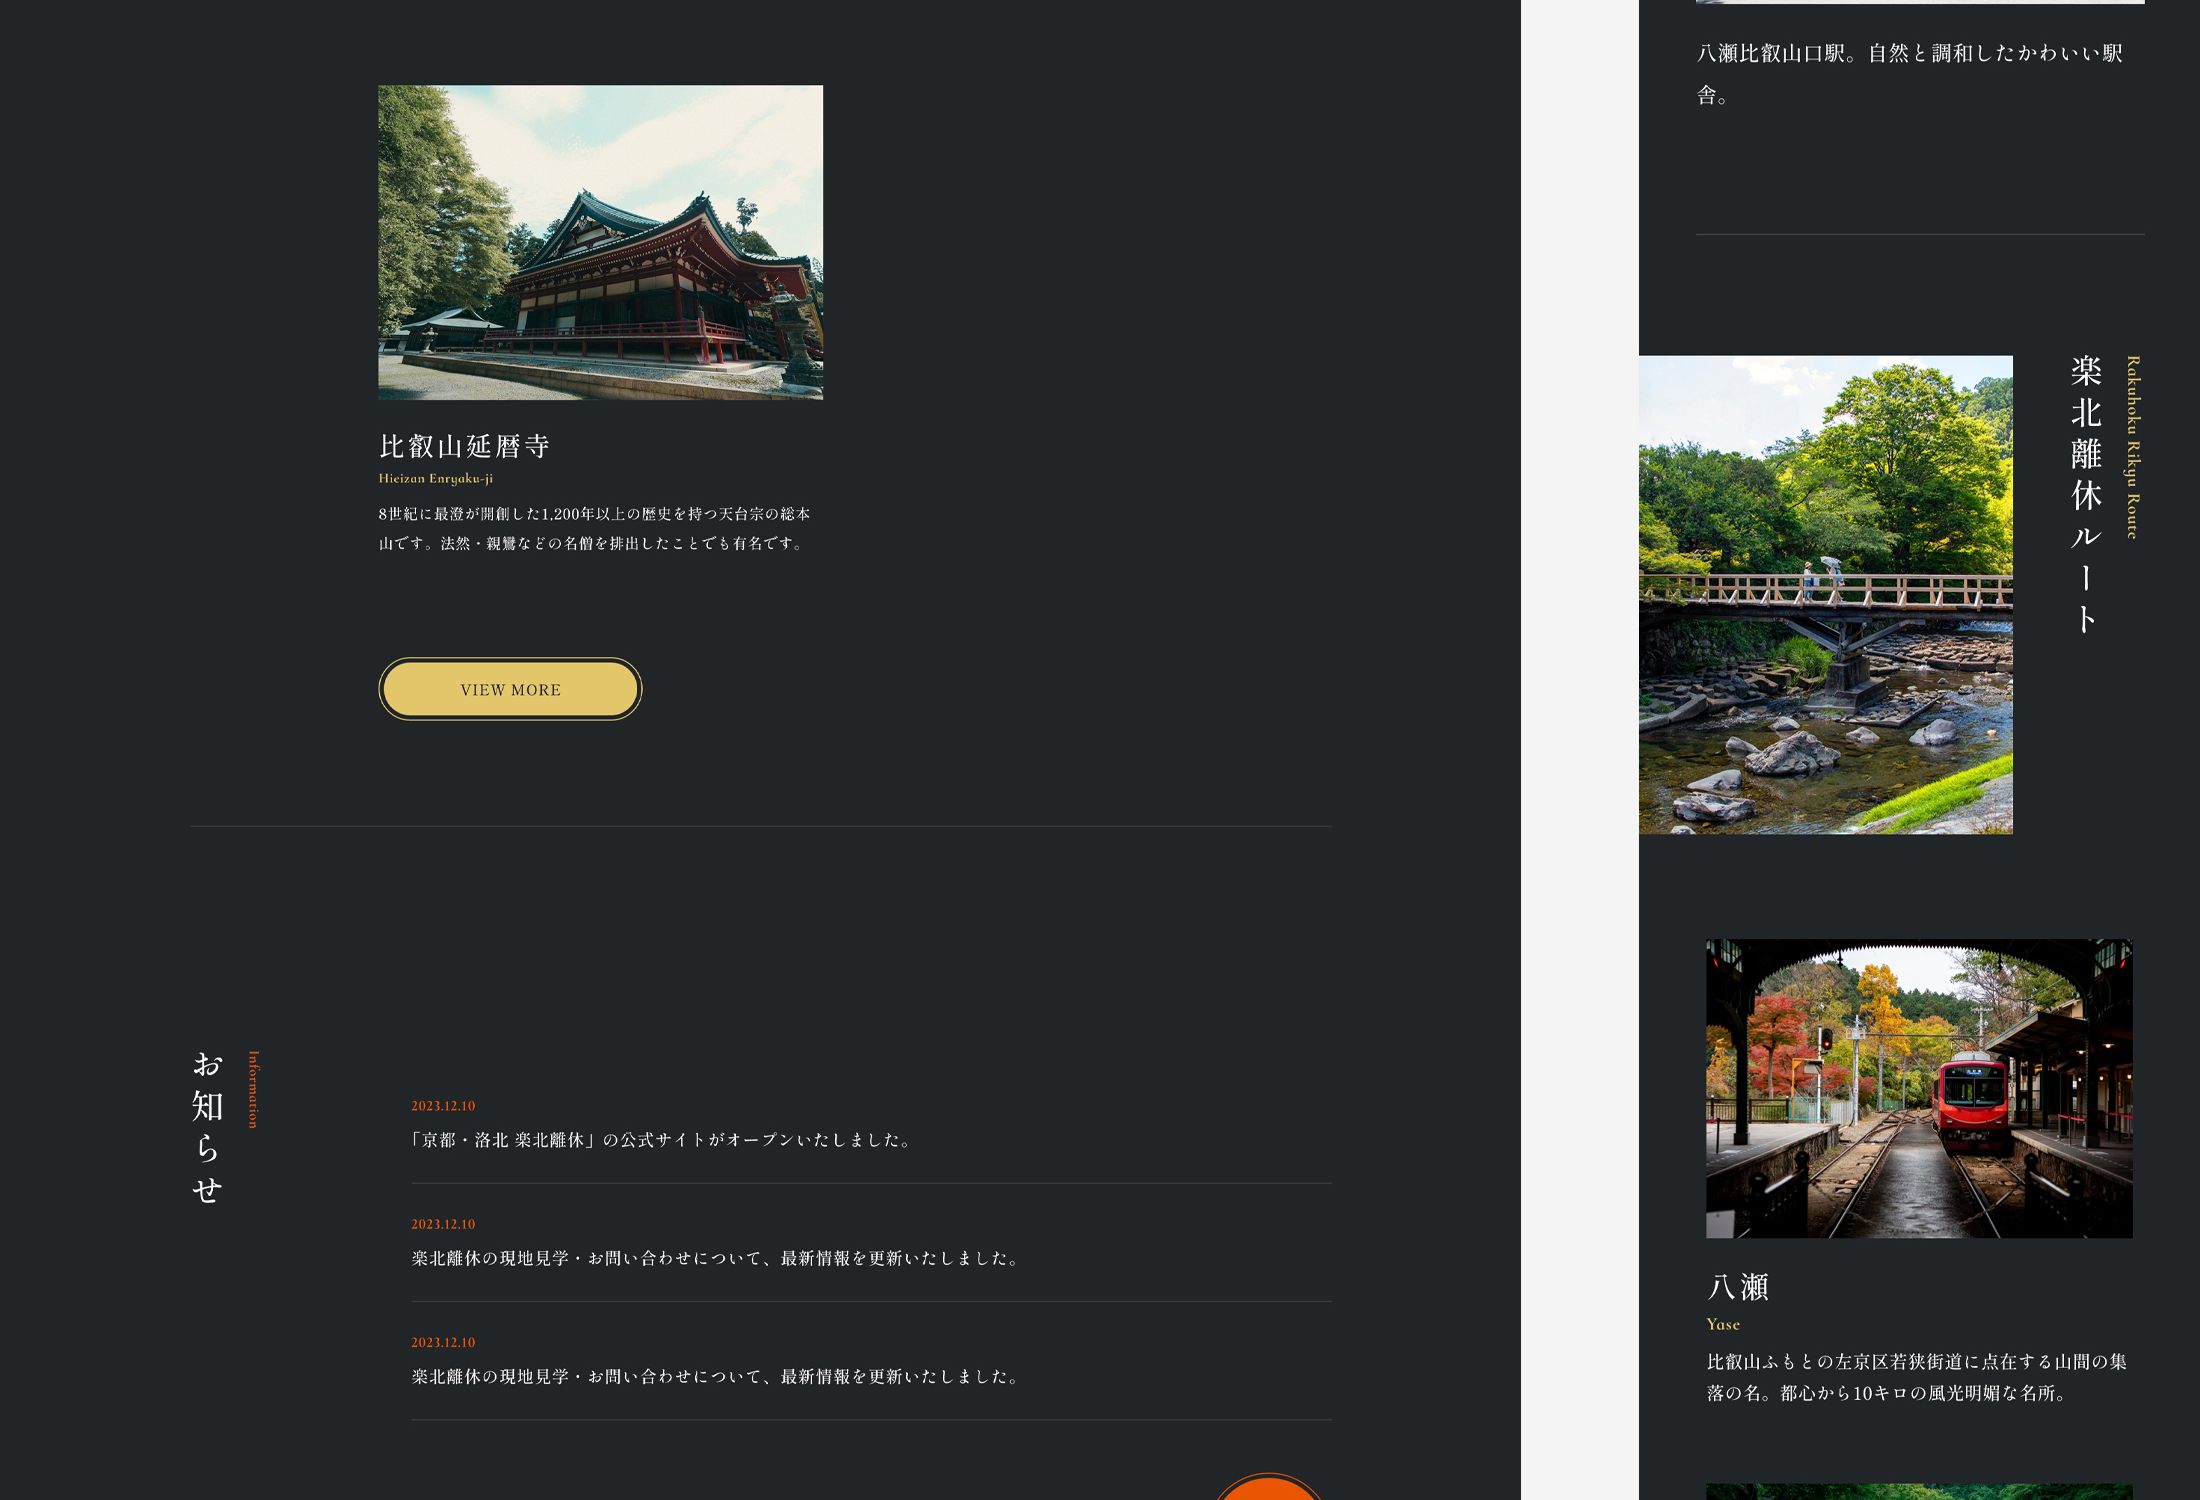The width and height of the screenshot is (2200, 1500).
Task: Open the wooden bridge over river photo
Action: click(1825, 595)
